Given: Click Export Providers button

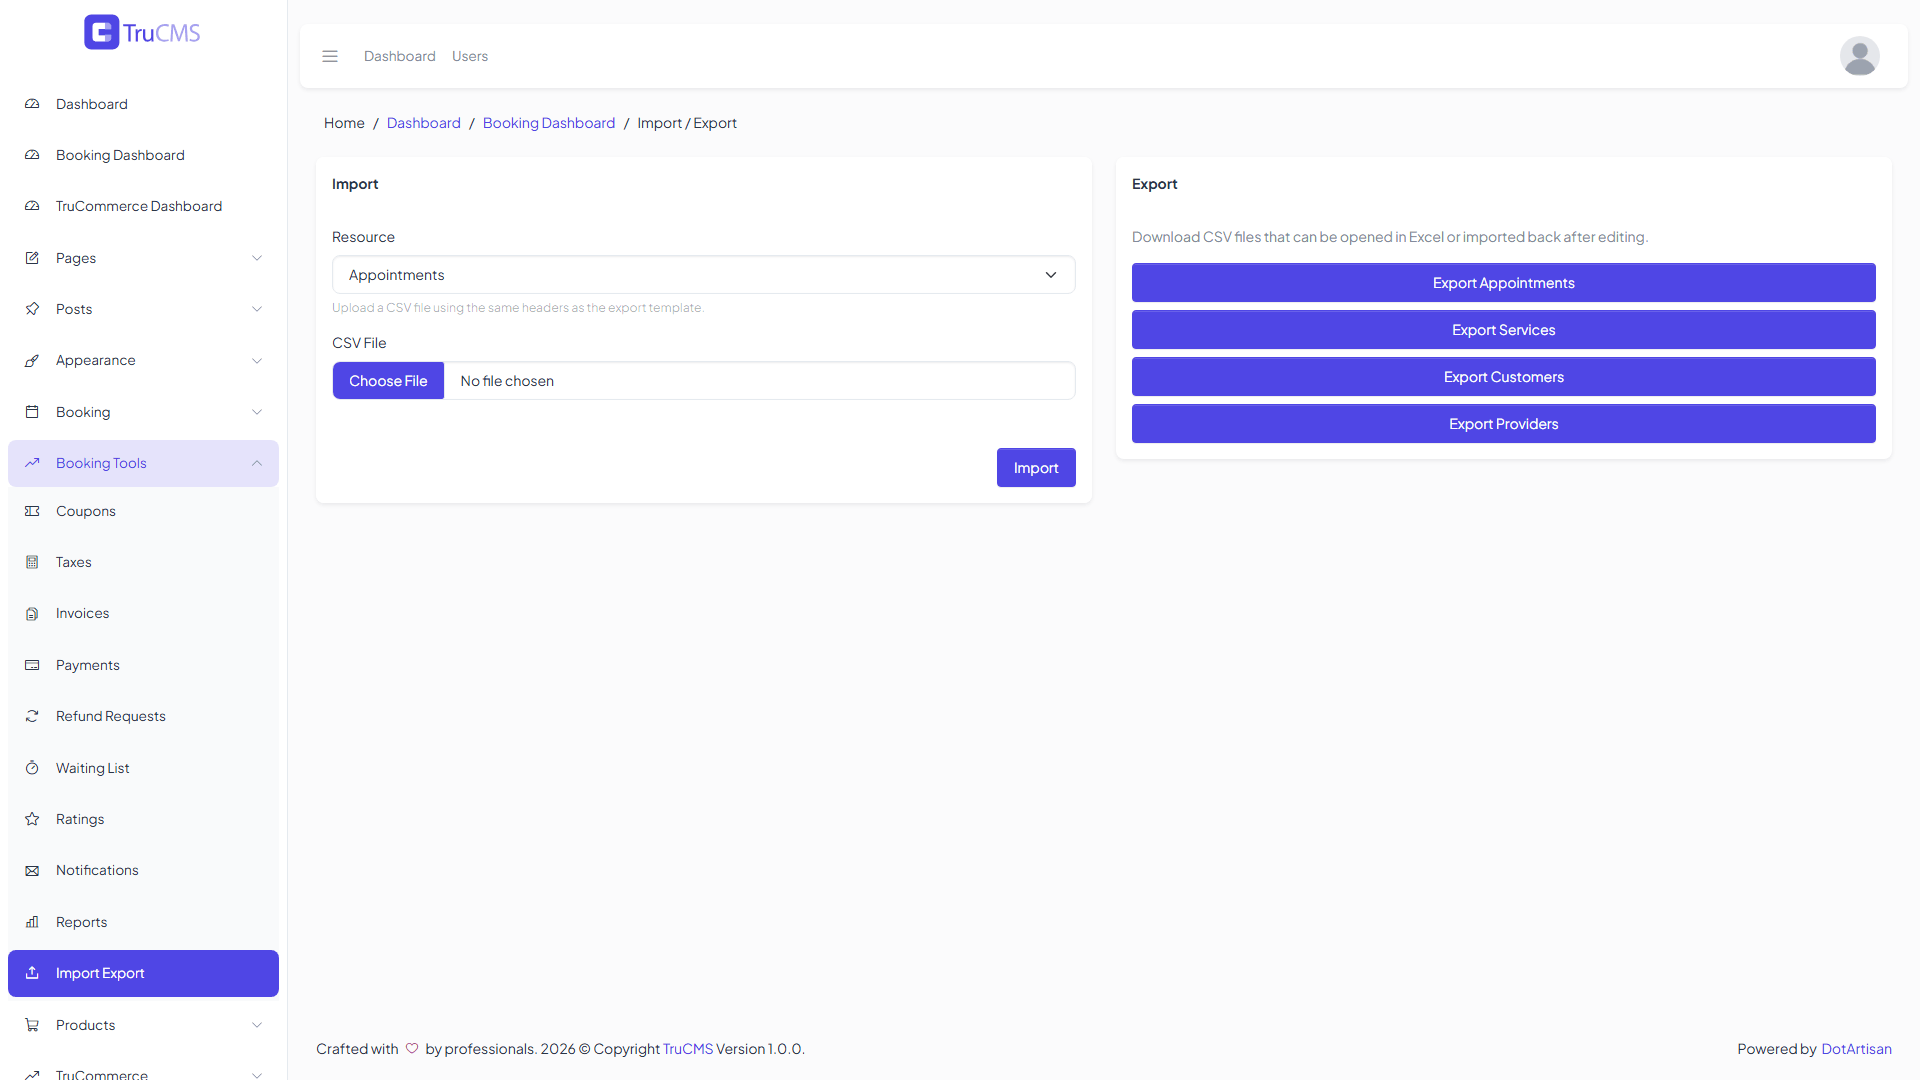Looking at the screenshot, I should click(1503, 424).
